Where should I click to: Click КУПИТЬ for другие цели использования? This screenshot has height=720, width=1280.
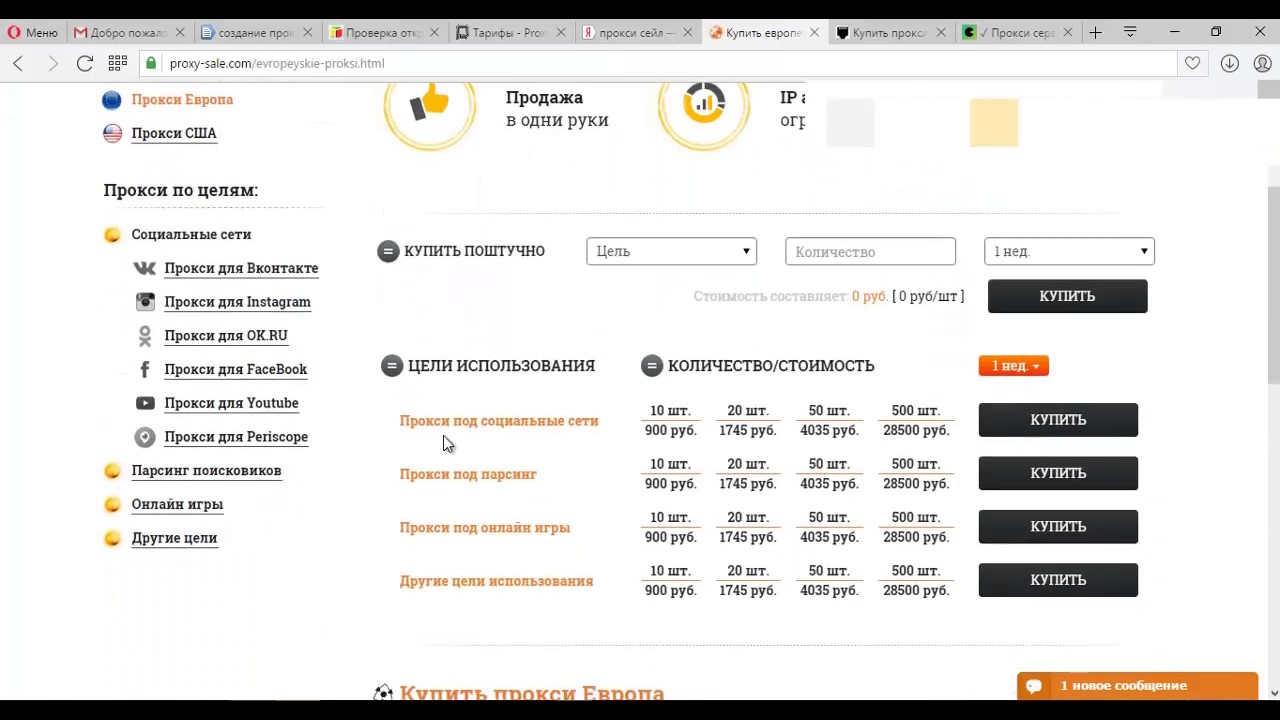click(1058, 580)
